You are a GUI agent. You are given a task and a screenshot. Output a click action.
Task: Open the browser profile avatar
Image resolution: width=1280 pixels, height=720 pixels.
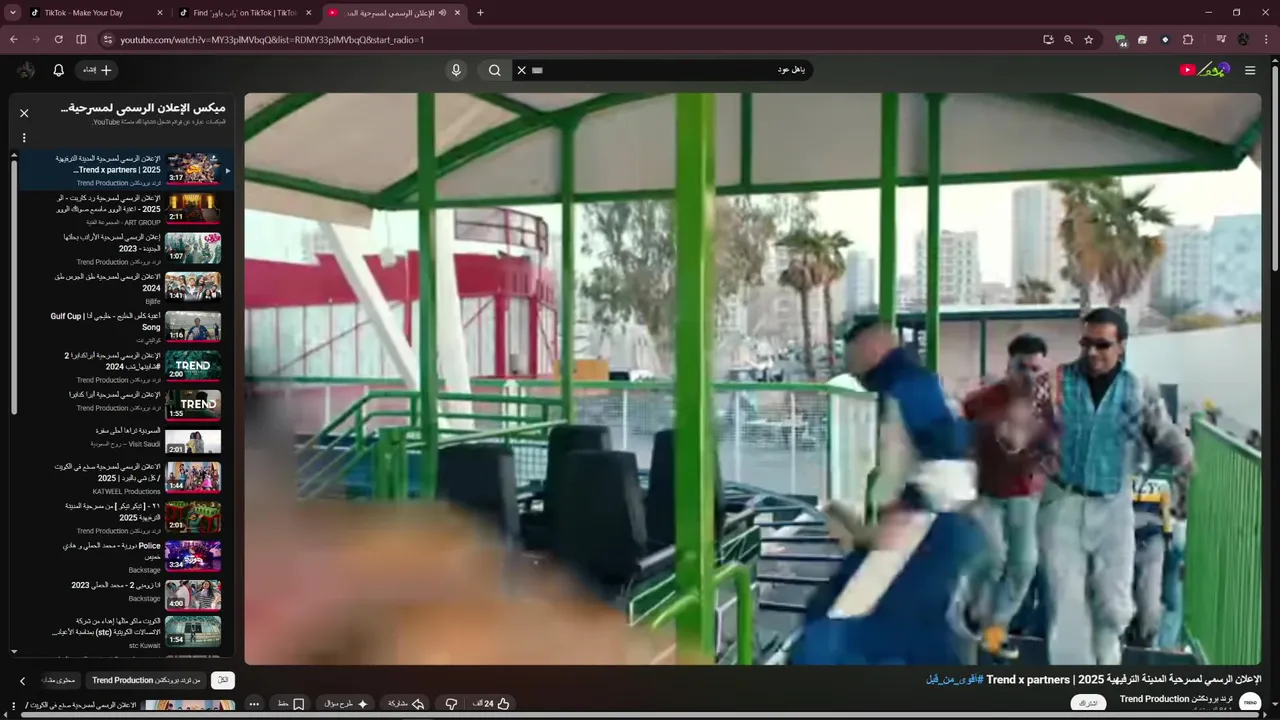click(1243, 40)
